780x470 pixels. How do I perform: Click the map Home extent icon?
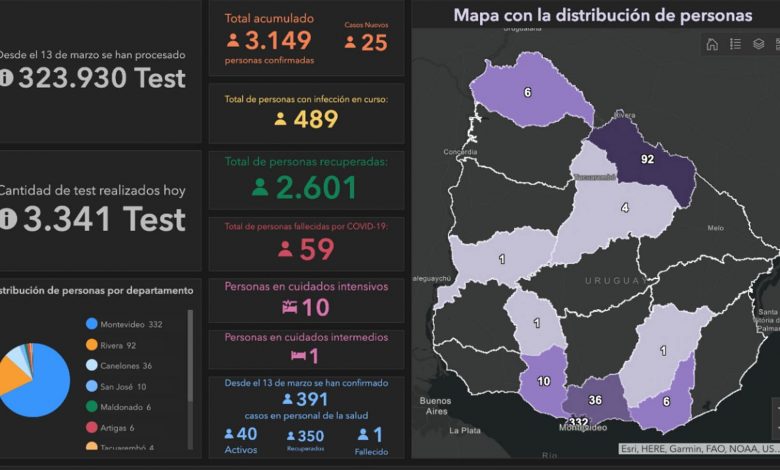pos(712,44)
